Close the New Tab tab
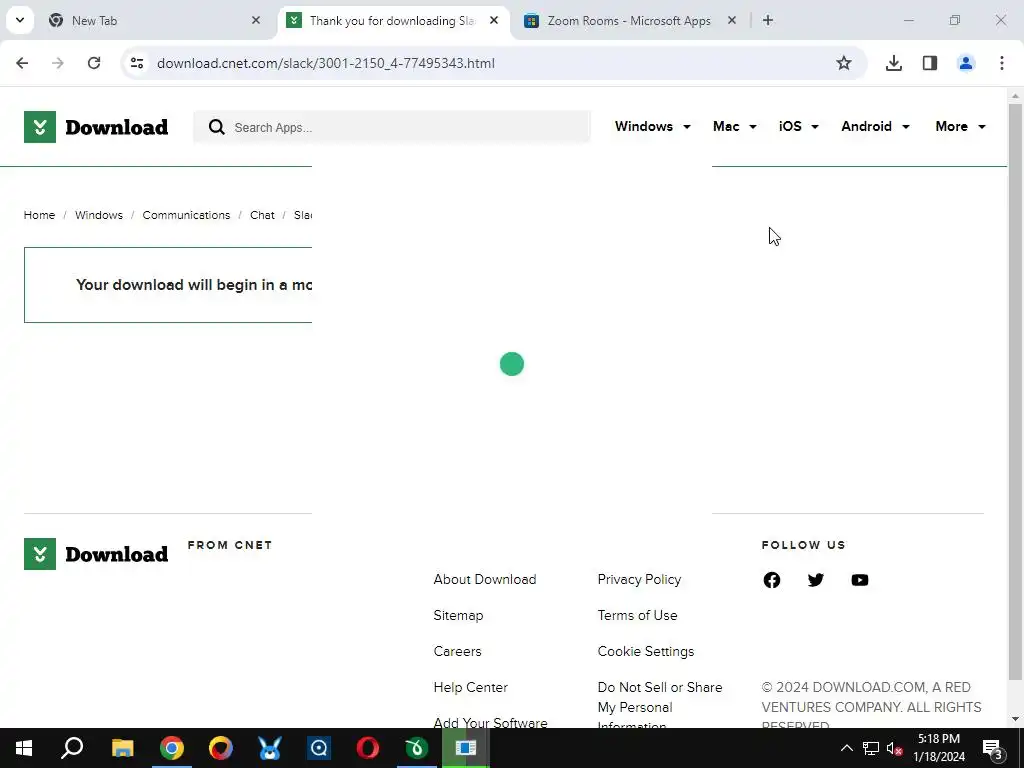This screenshot has width=1024, height=768. coord(256,21)
